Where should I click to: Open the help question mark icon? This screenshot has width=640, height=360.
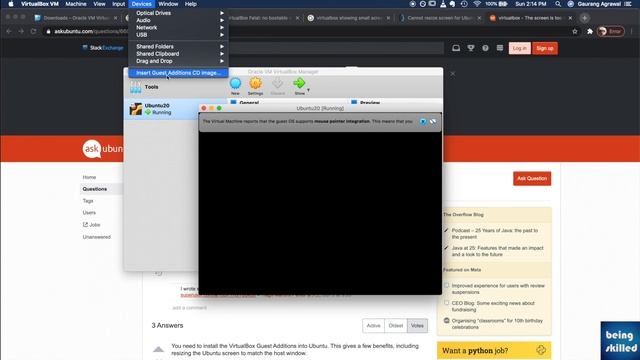(x=485, y=48)
